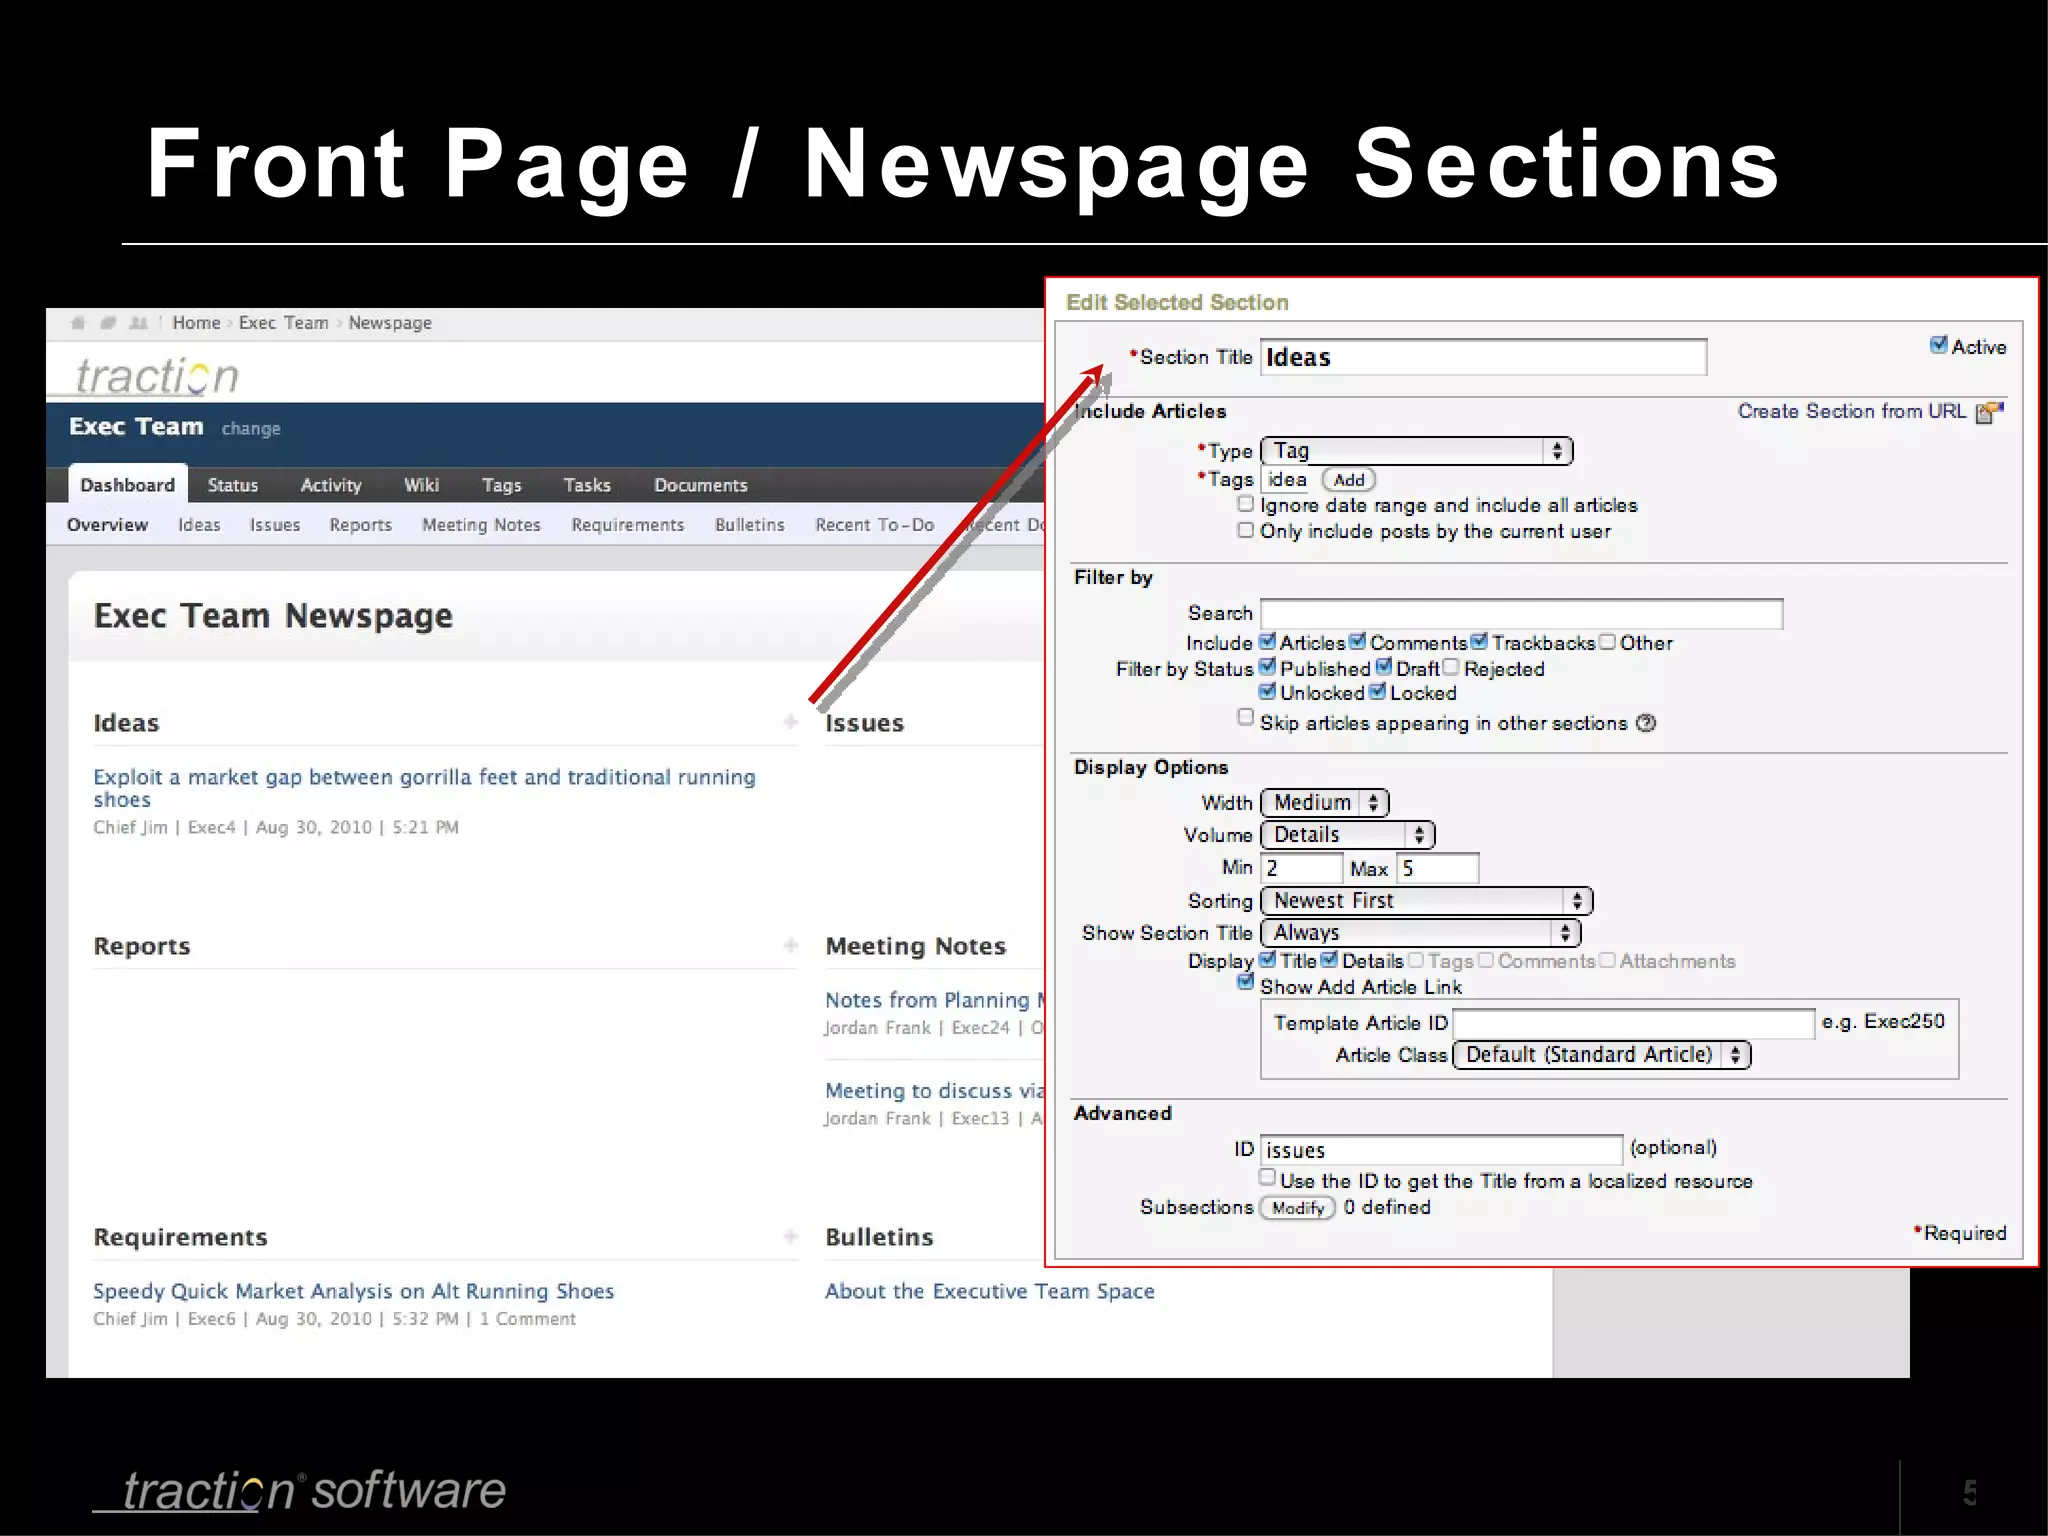Viewport: 2048px width, 1536px height.
Task: Click the plus icon next to Ideas section
Action: click(x=790, y=722)
